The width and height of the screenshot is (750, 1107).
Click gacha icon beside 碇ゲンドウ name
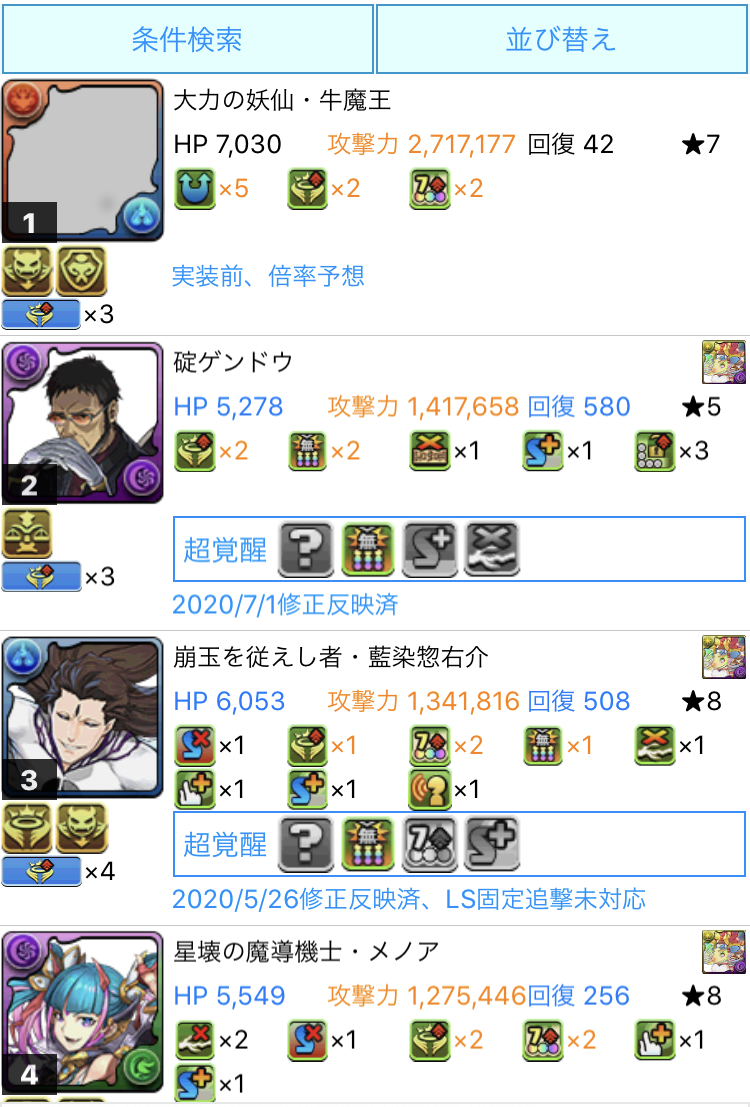(725, 361)
